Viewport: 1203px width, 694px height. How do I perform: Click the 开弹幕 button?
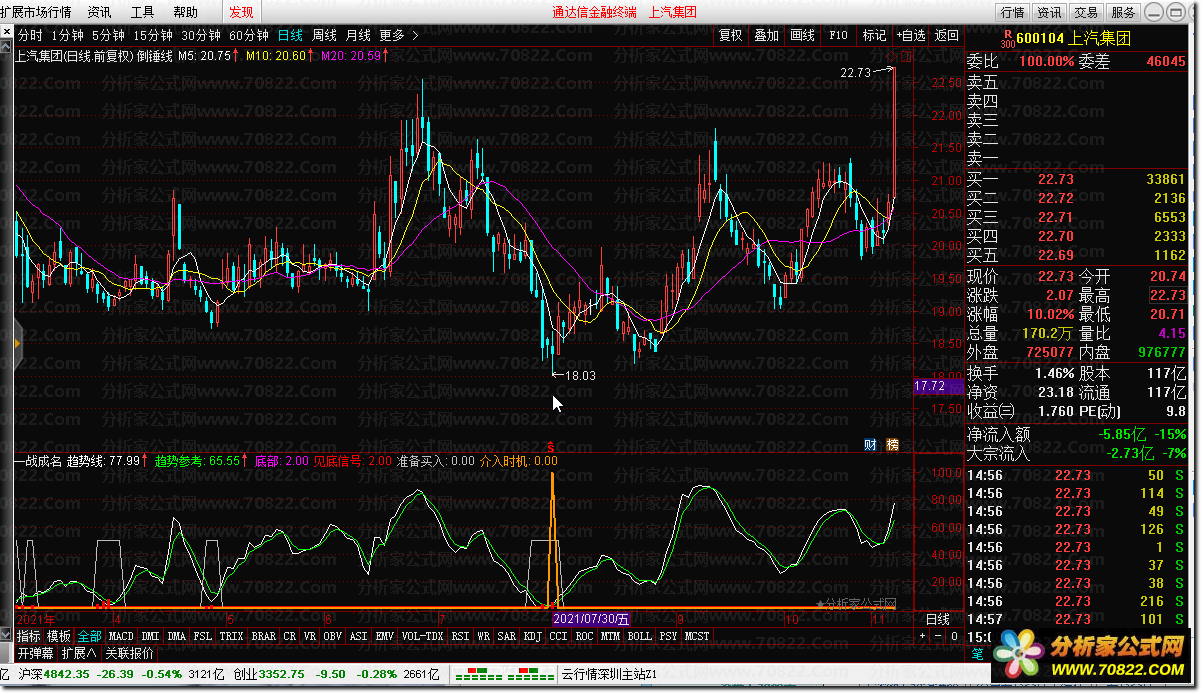[x=35, y=654]
